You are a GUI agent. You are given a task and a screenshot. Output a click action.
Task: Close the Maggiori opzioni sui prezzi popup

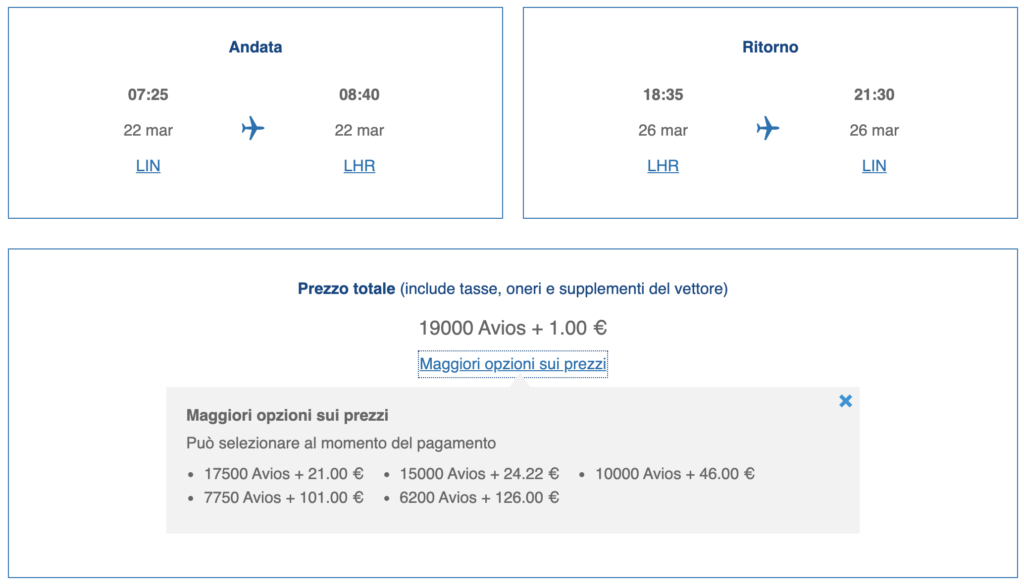(x=845, y=401)
